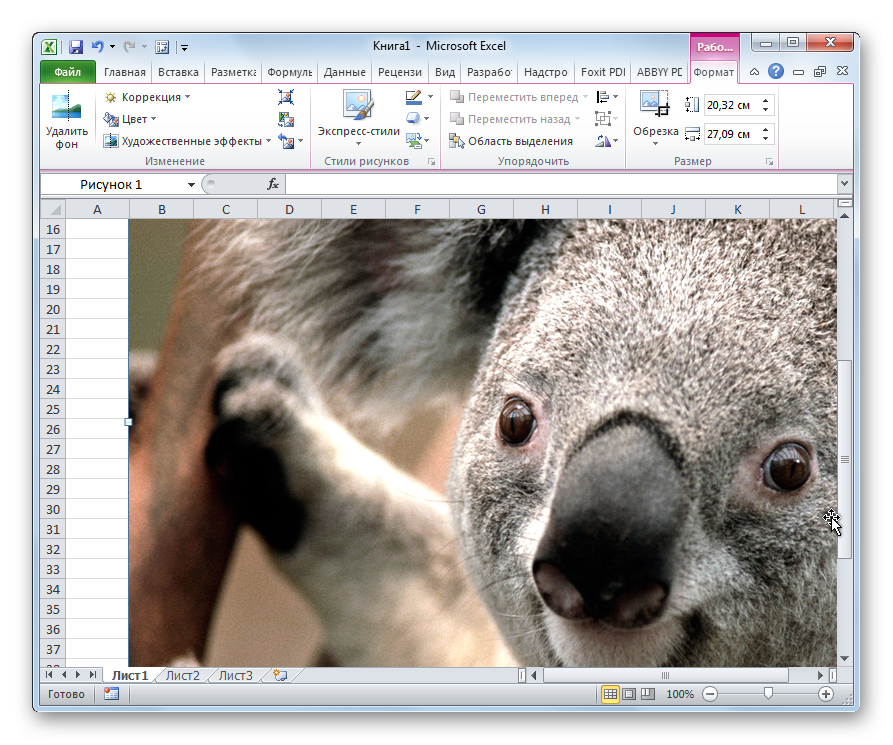
Task: Click the Change Picture icon
Action: (x=286, y=119)
